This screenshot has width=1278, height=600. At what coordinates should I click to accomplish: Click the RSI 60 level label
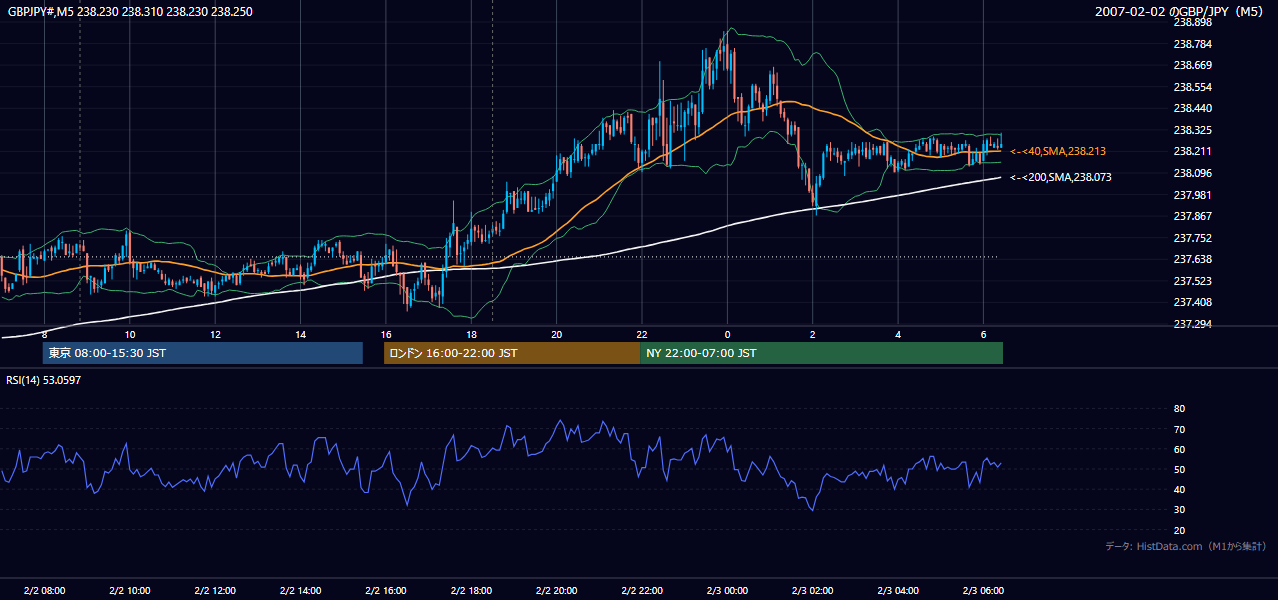point(1179,449)
